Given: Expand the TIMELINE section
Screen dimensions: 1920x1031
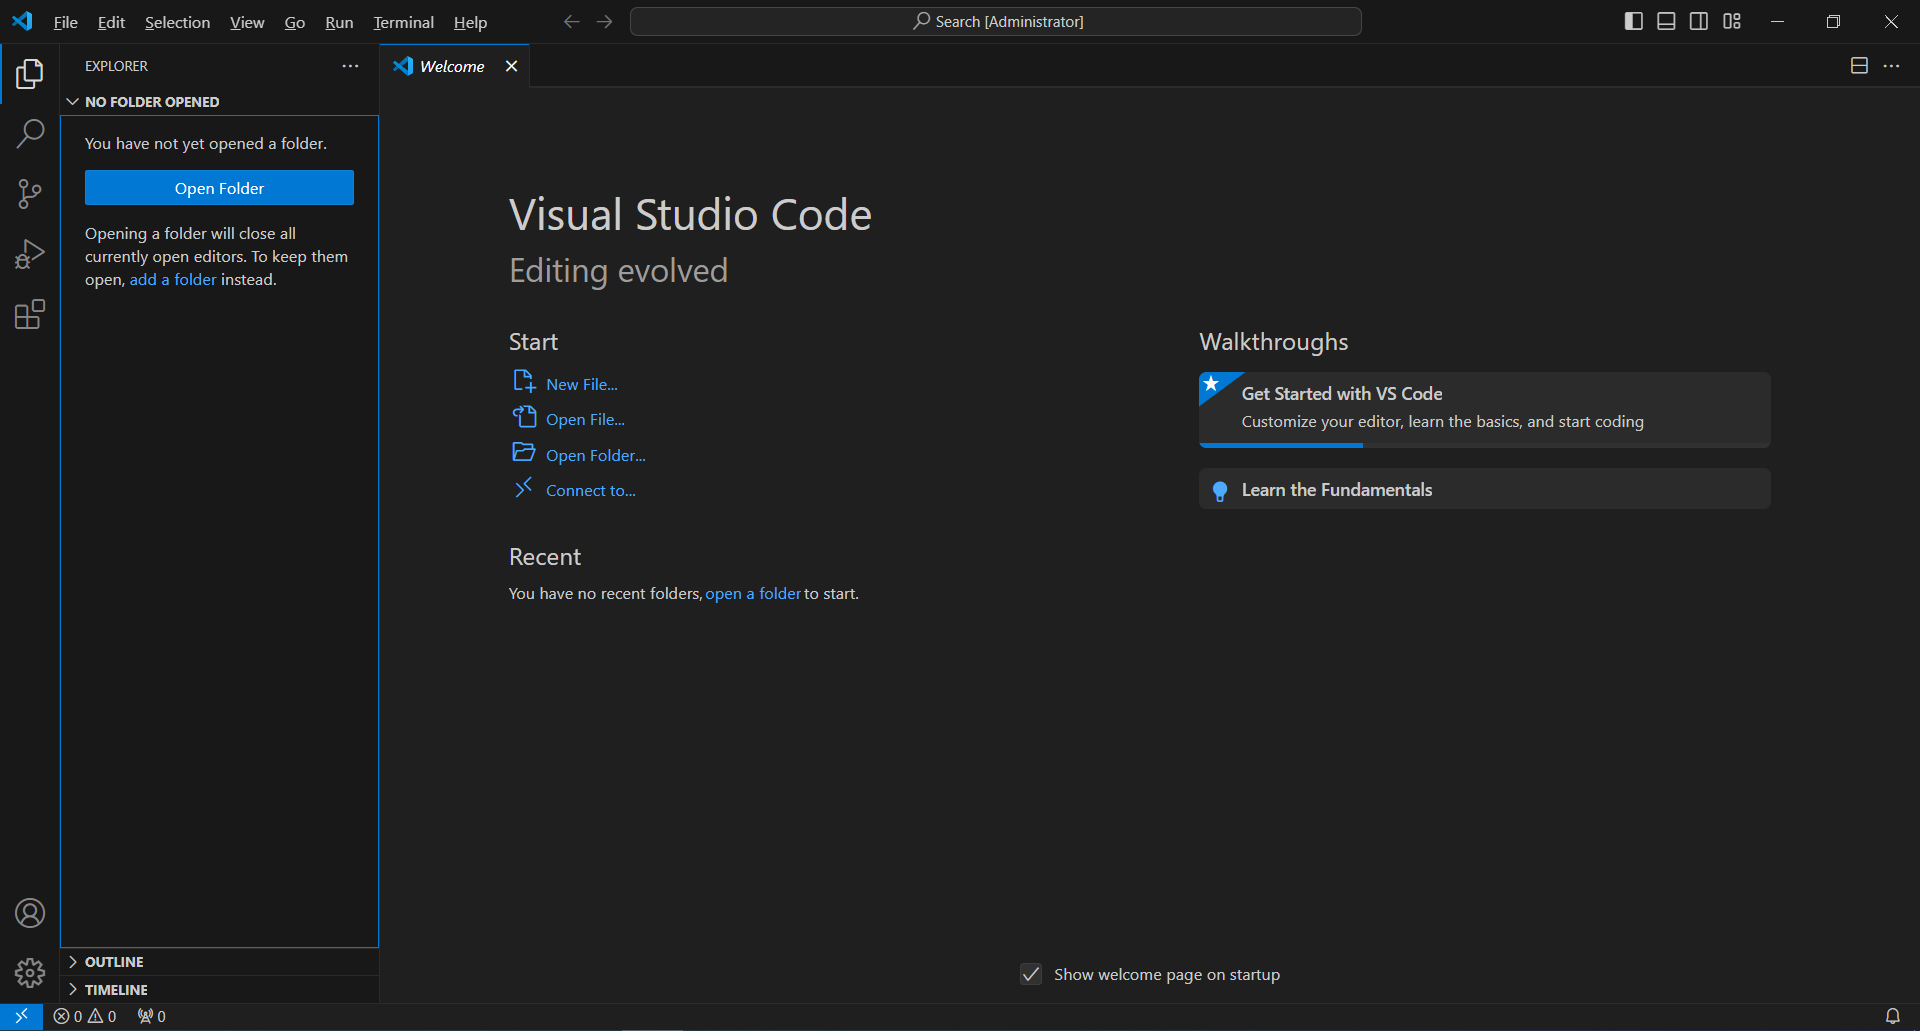Looking at the screenshot, I should [219, 990].
